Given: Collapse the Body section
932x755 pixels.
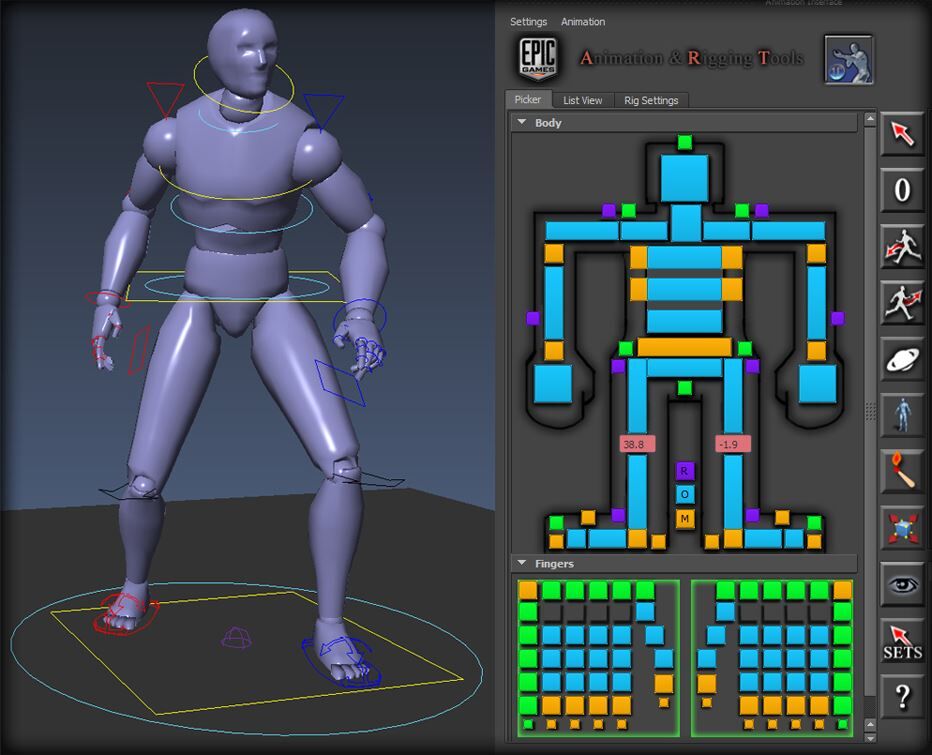Looking at the screenshot, I should (x=522, y=122).
